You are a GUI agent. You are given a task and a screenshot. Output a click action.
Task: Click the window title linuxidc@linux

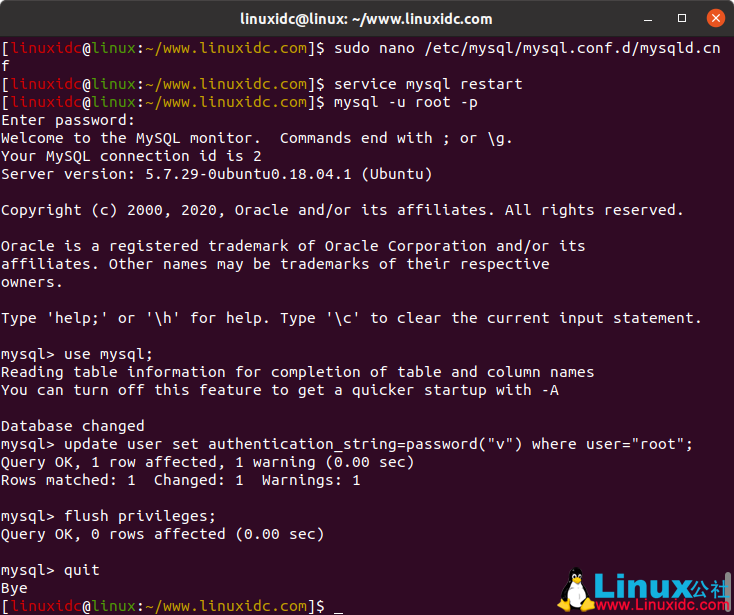coord(366,19)
